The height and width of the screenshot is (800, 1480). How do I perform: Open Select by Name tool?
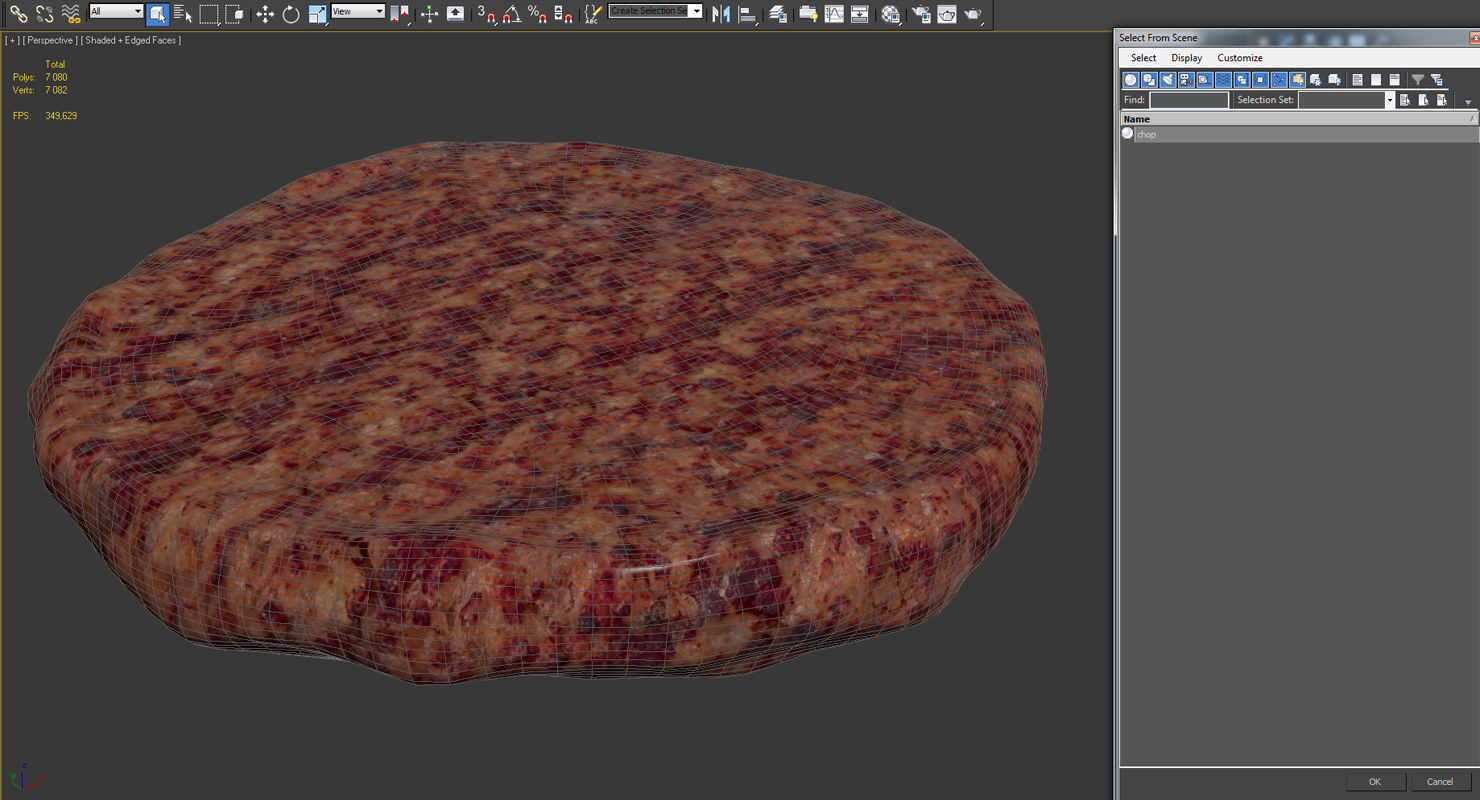(183, 14)
